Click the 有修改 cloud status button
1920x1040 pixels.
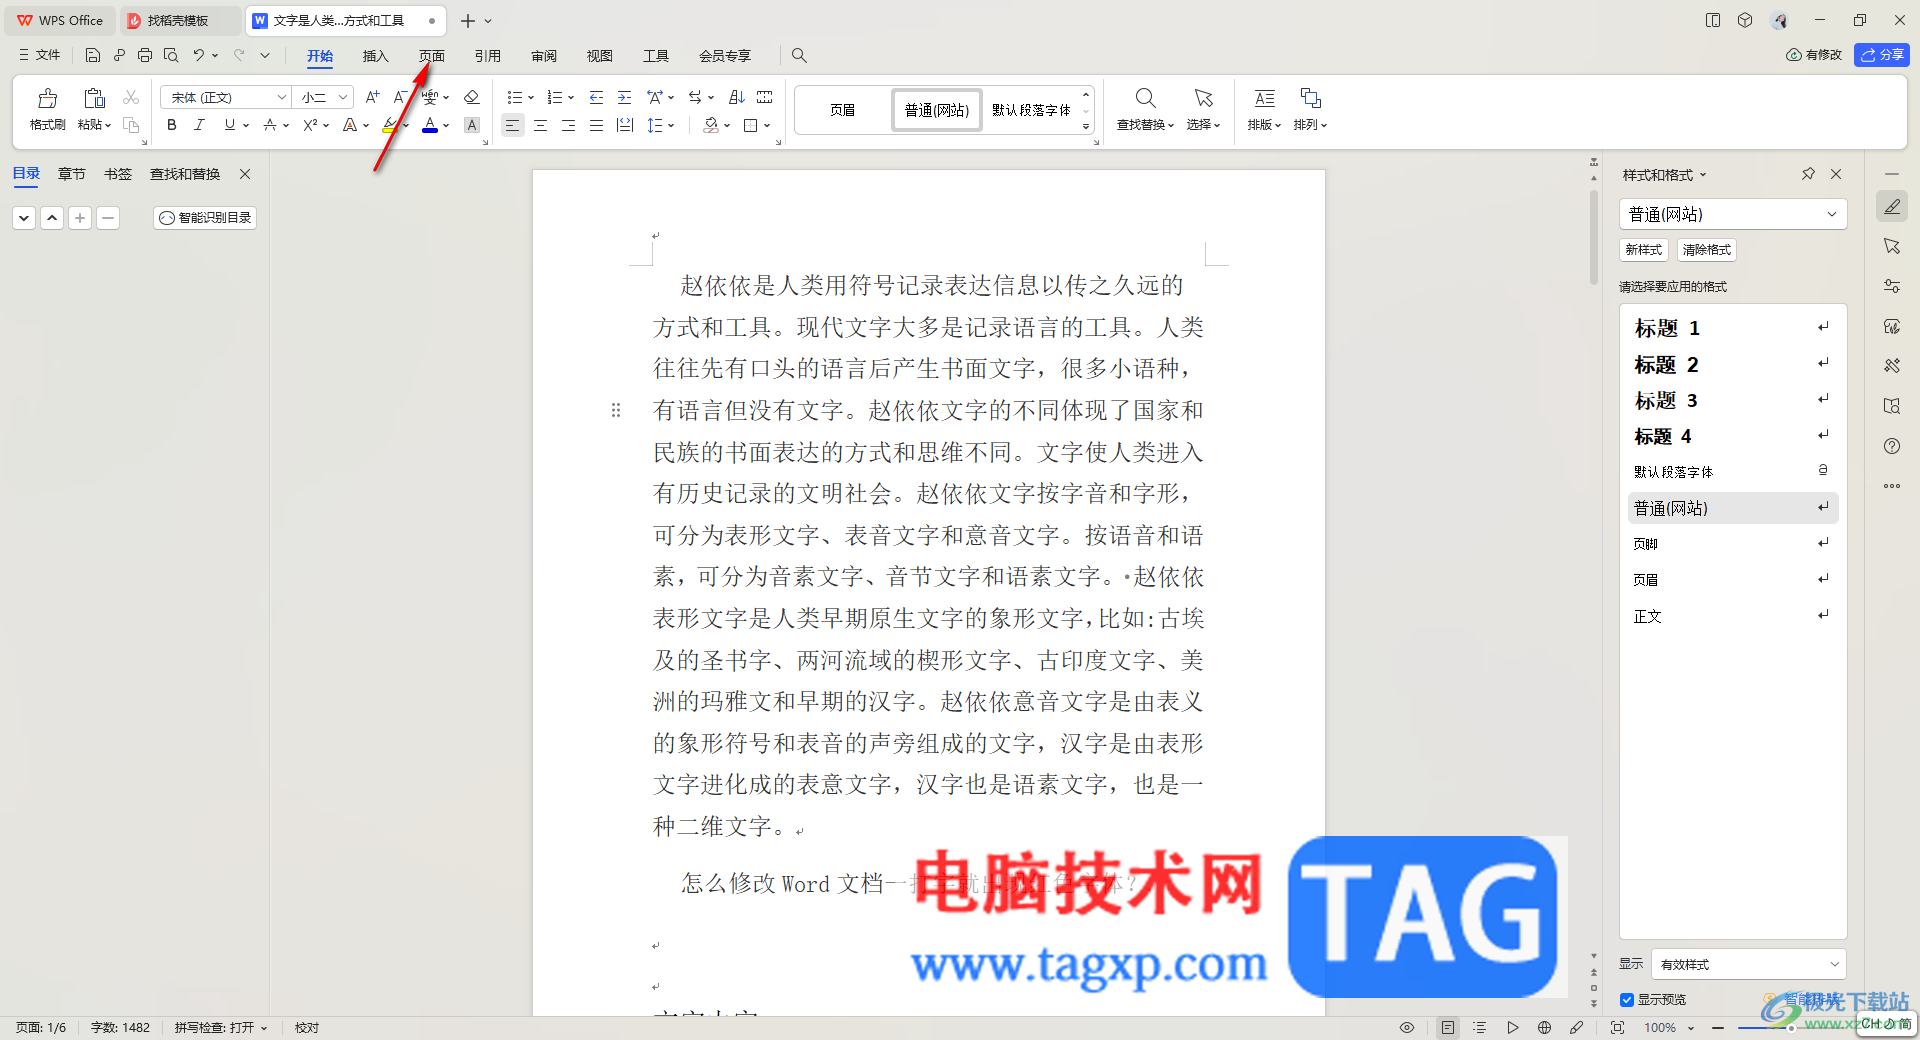click(x=1814, y=55)
